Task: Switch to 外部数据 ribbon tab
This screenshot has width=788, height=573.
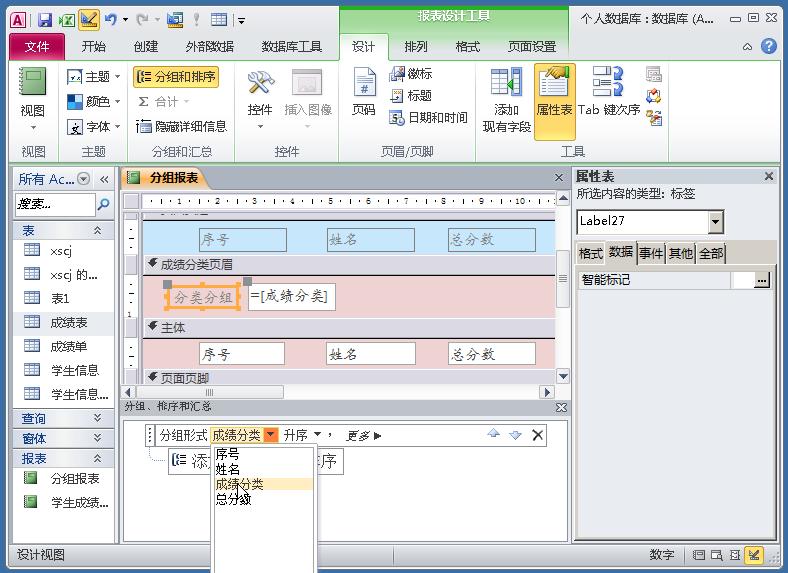Action: point(210,47)
